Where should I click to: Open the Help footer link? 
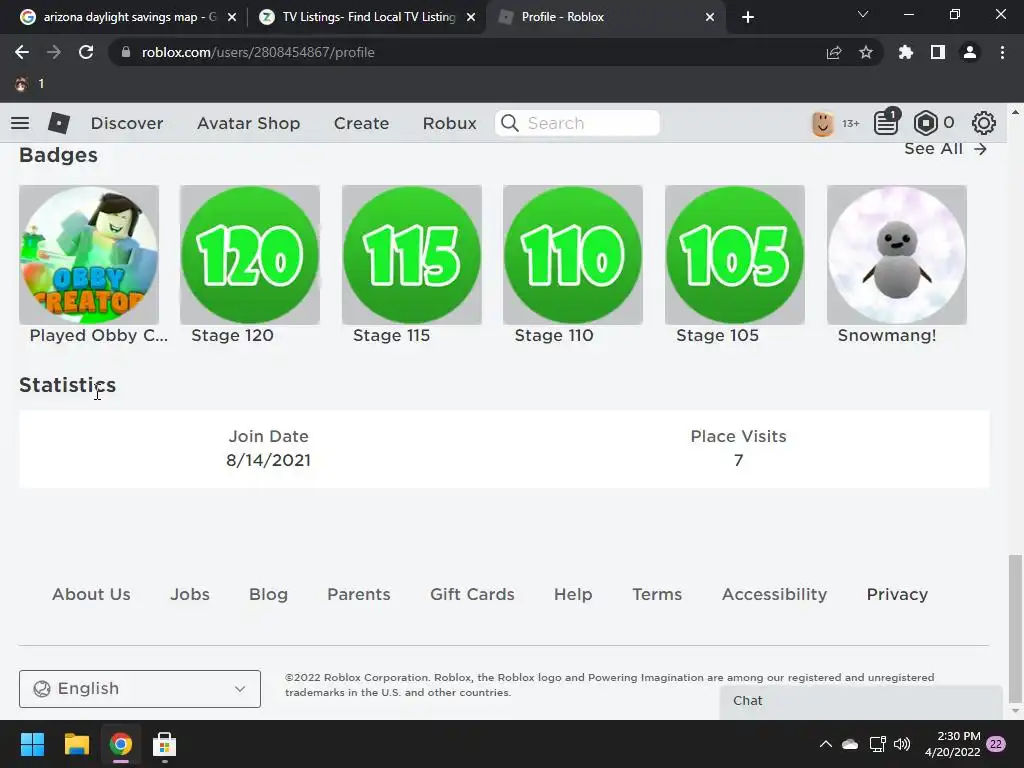coord(573,594)
